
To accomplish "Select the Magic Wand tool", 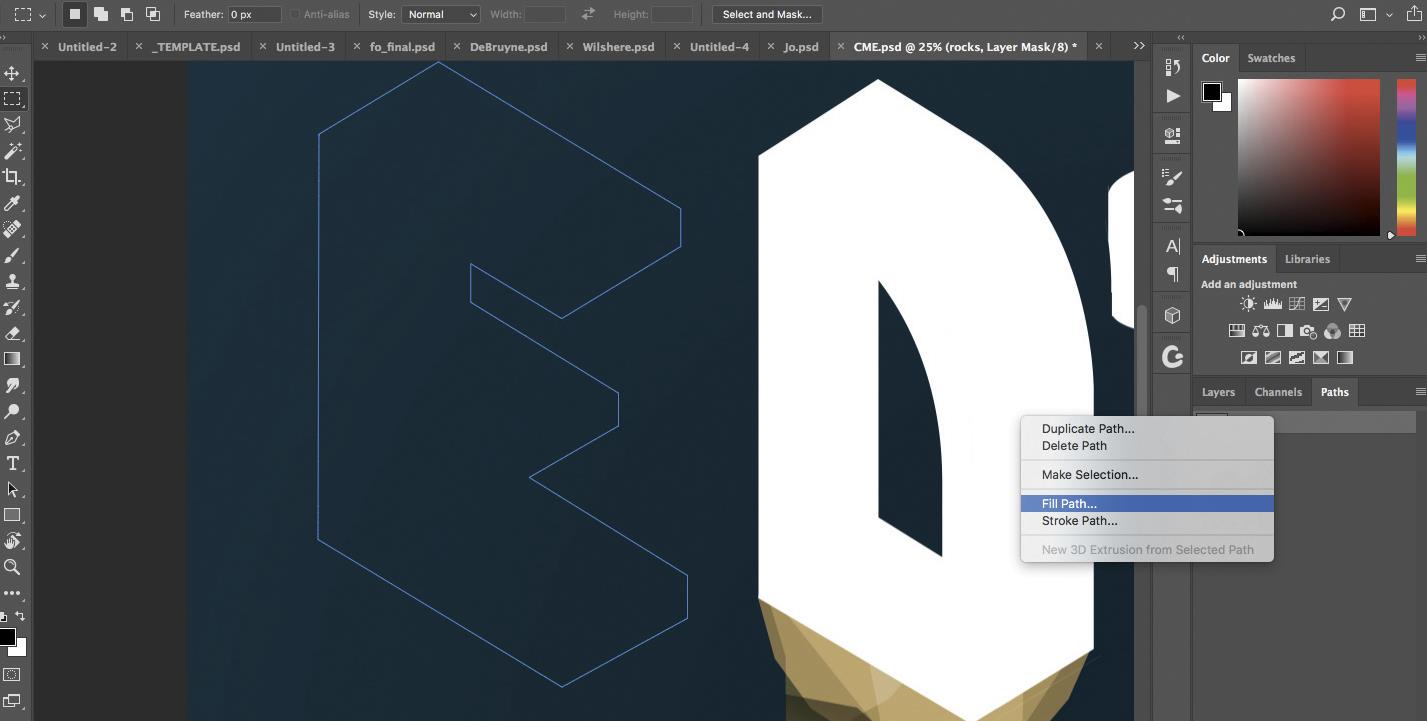I will [13, 151].
